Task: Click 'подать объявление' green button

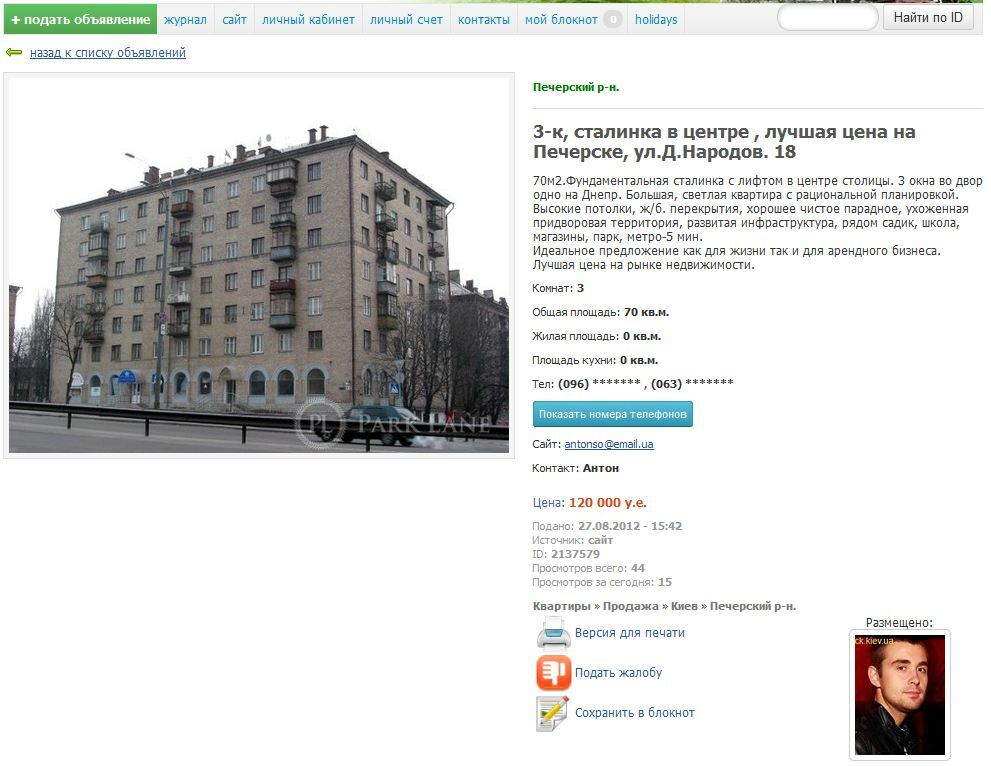Action: [80, 20]
